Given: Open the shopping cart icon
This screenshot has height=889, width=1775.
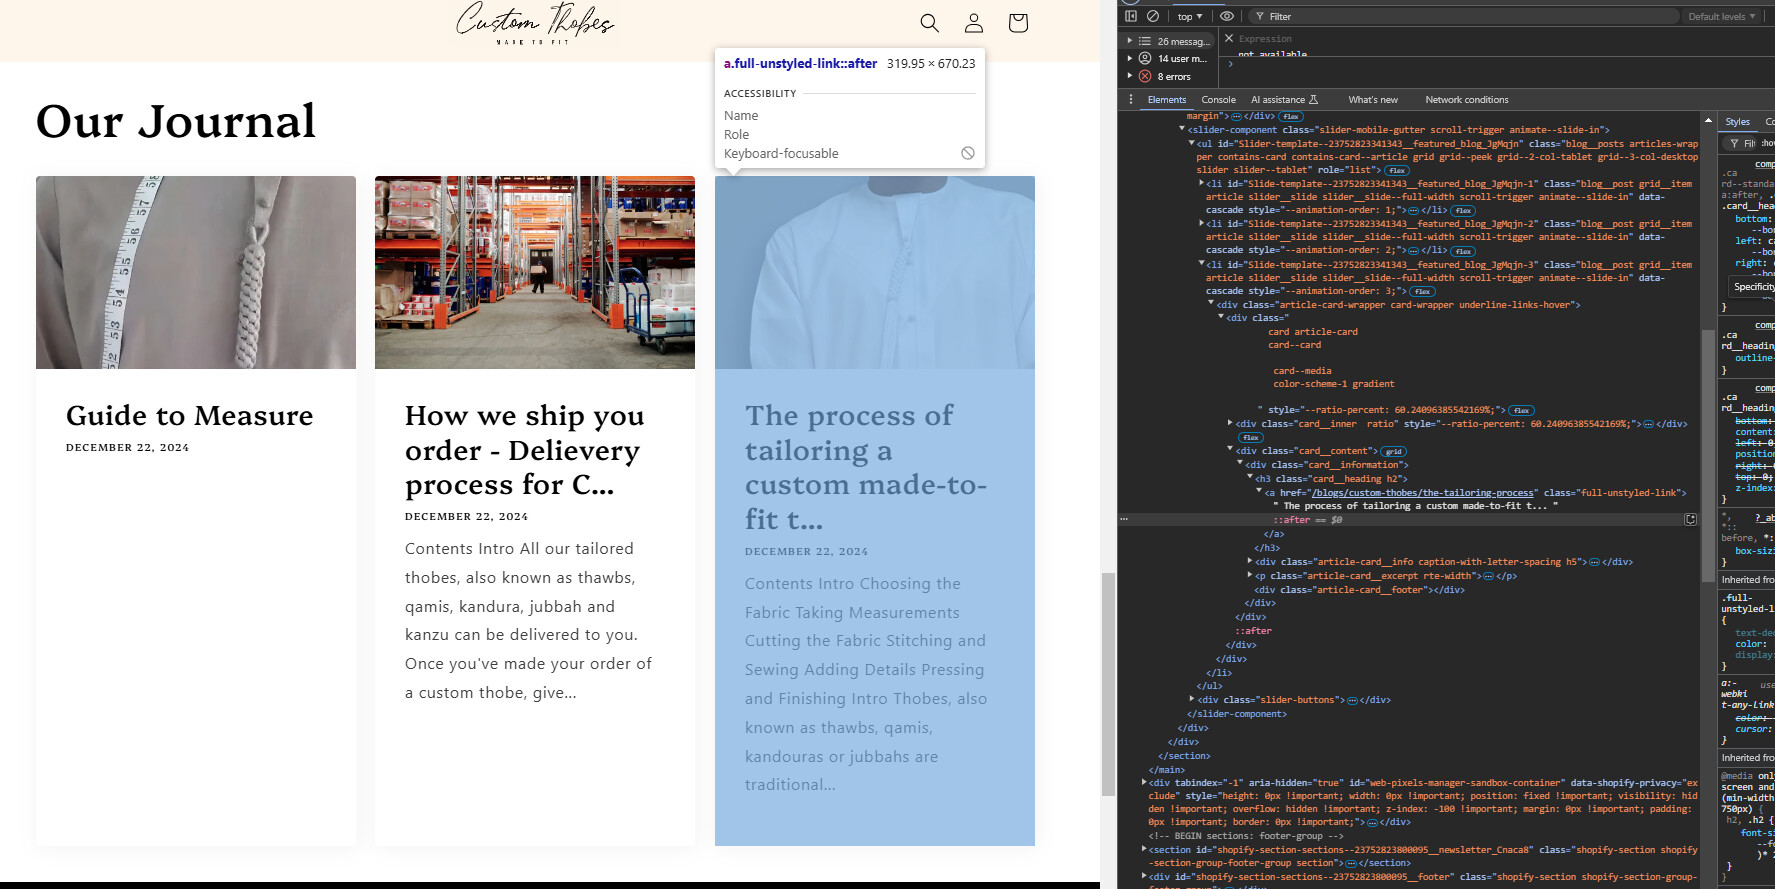Looking at the screenshot, I should [1018, 23].
